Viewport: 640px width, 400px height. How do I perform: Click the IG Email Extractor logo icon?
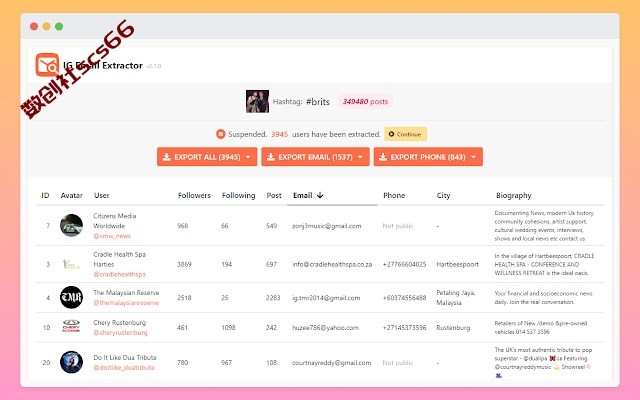(x=47, y=64)
